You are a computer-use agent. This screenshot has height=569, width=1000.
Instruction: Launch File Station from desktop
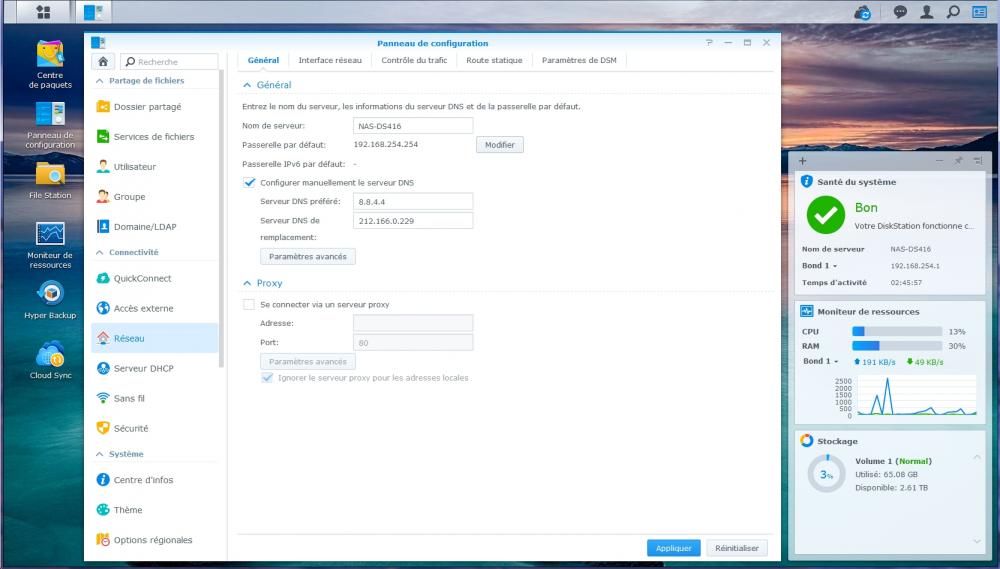[50, 175]
